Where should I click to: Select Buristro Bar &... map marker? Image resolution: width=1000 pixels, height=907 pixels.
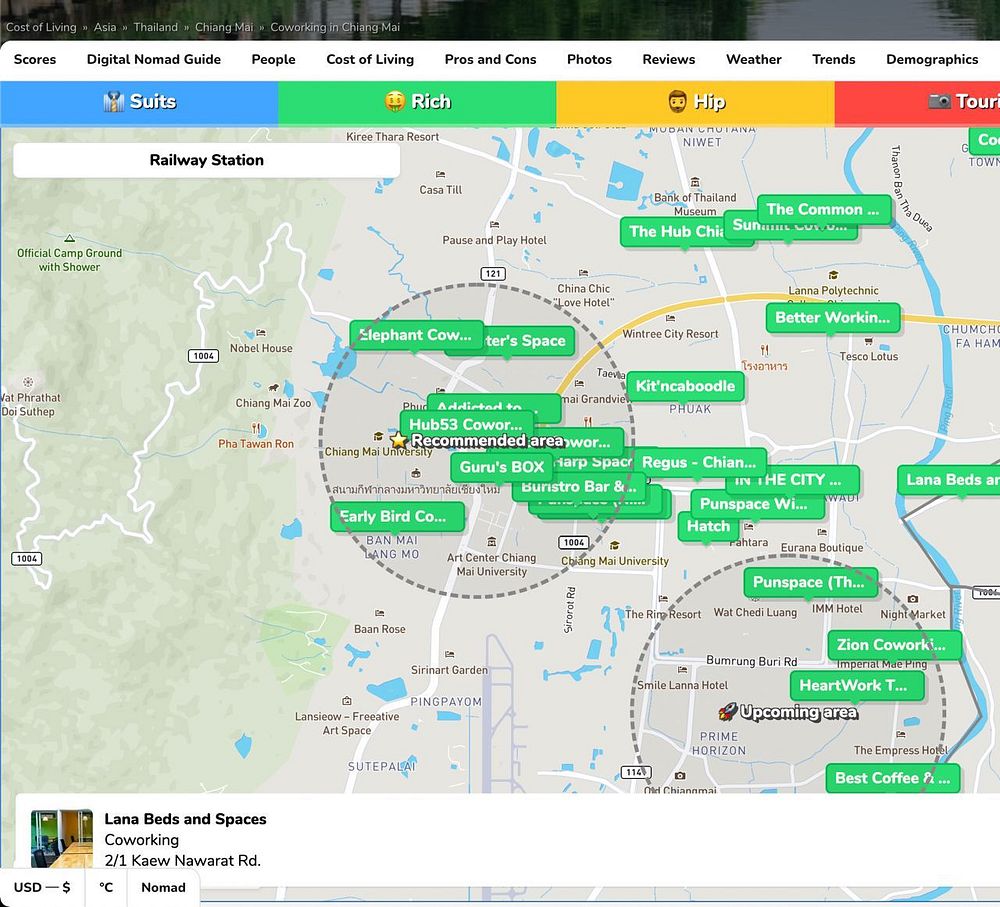click(x=577, y=489)
